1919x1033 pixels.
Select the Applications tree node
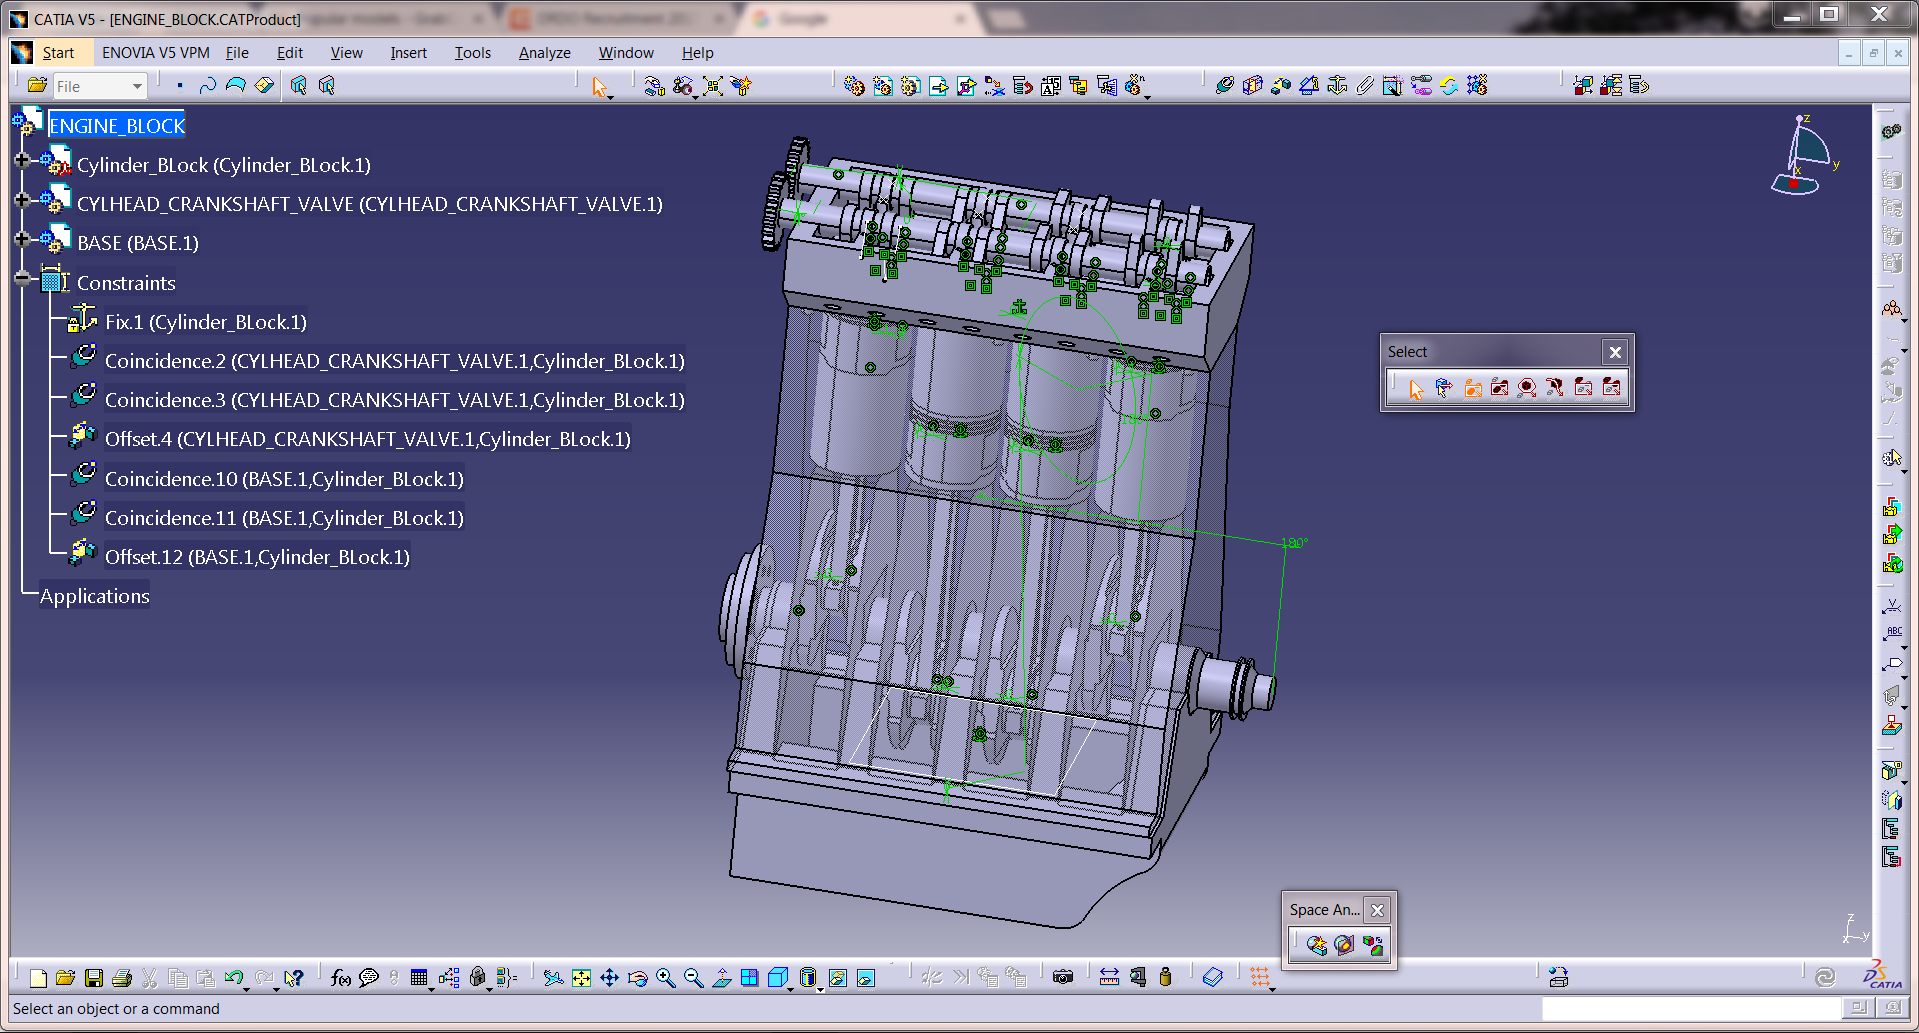[95, 596]
